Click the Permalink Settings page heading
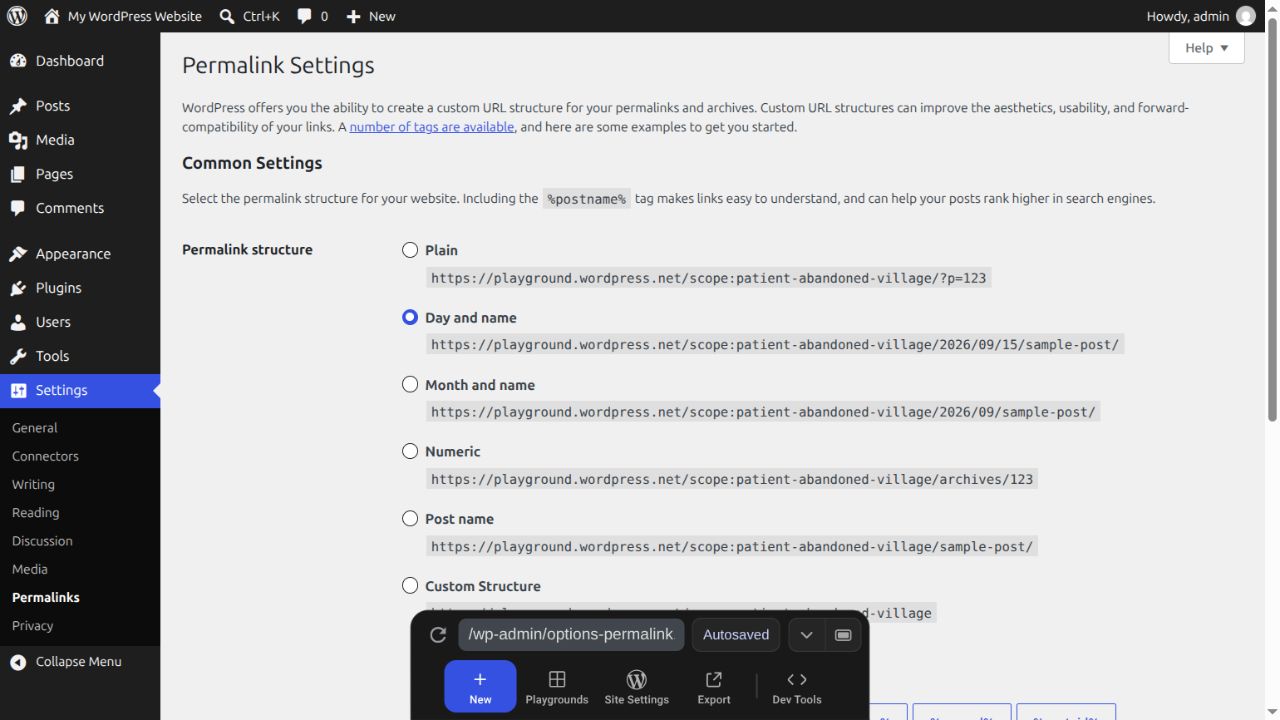The height and width of the screenshot is (720, 1280). [278, 66]
